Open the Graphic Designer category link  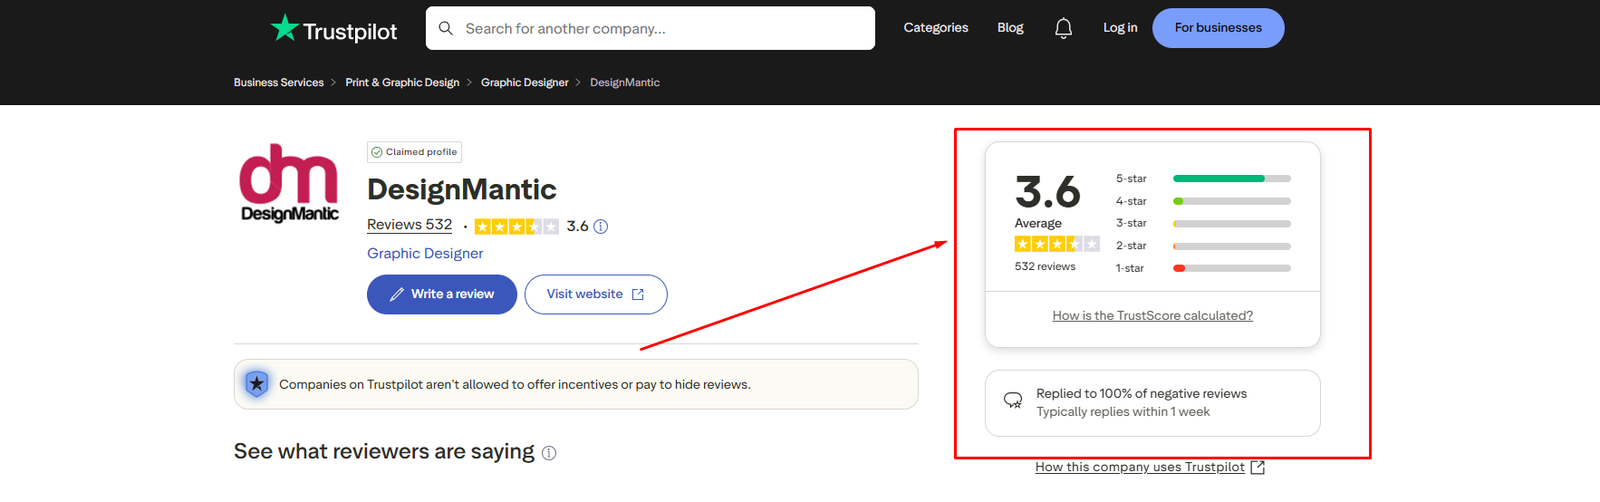coord(425,254)
